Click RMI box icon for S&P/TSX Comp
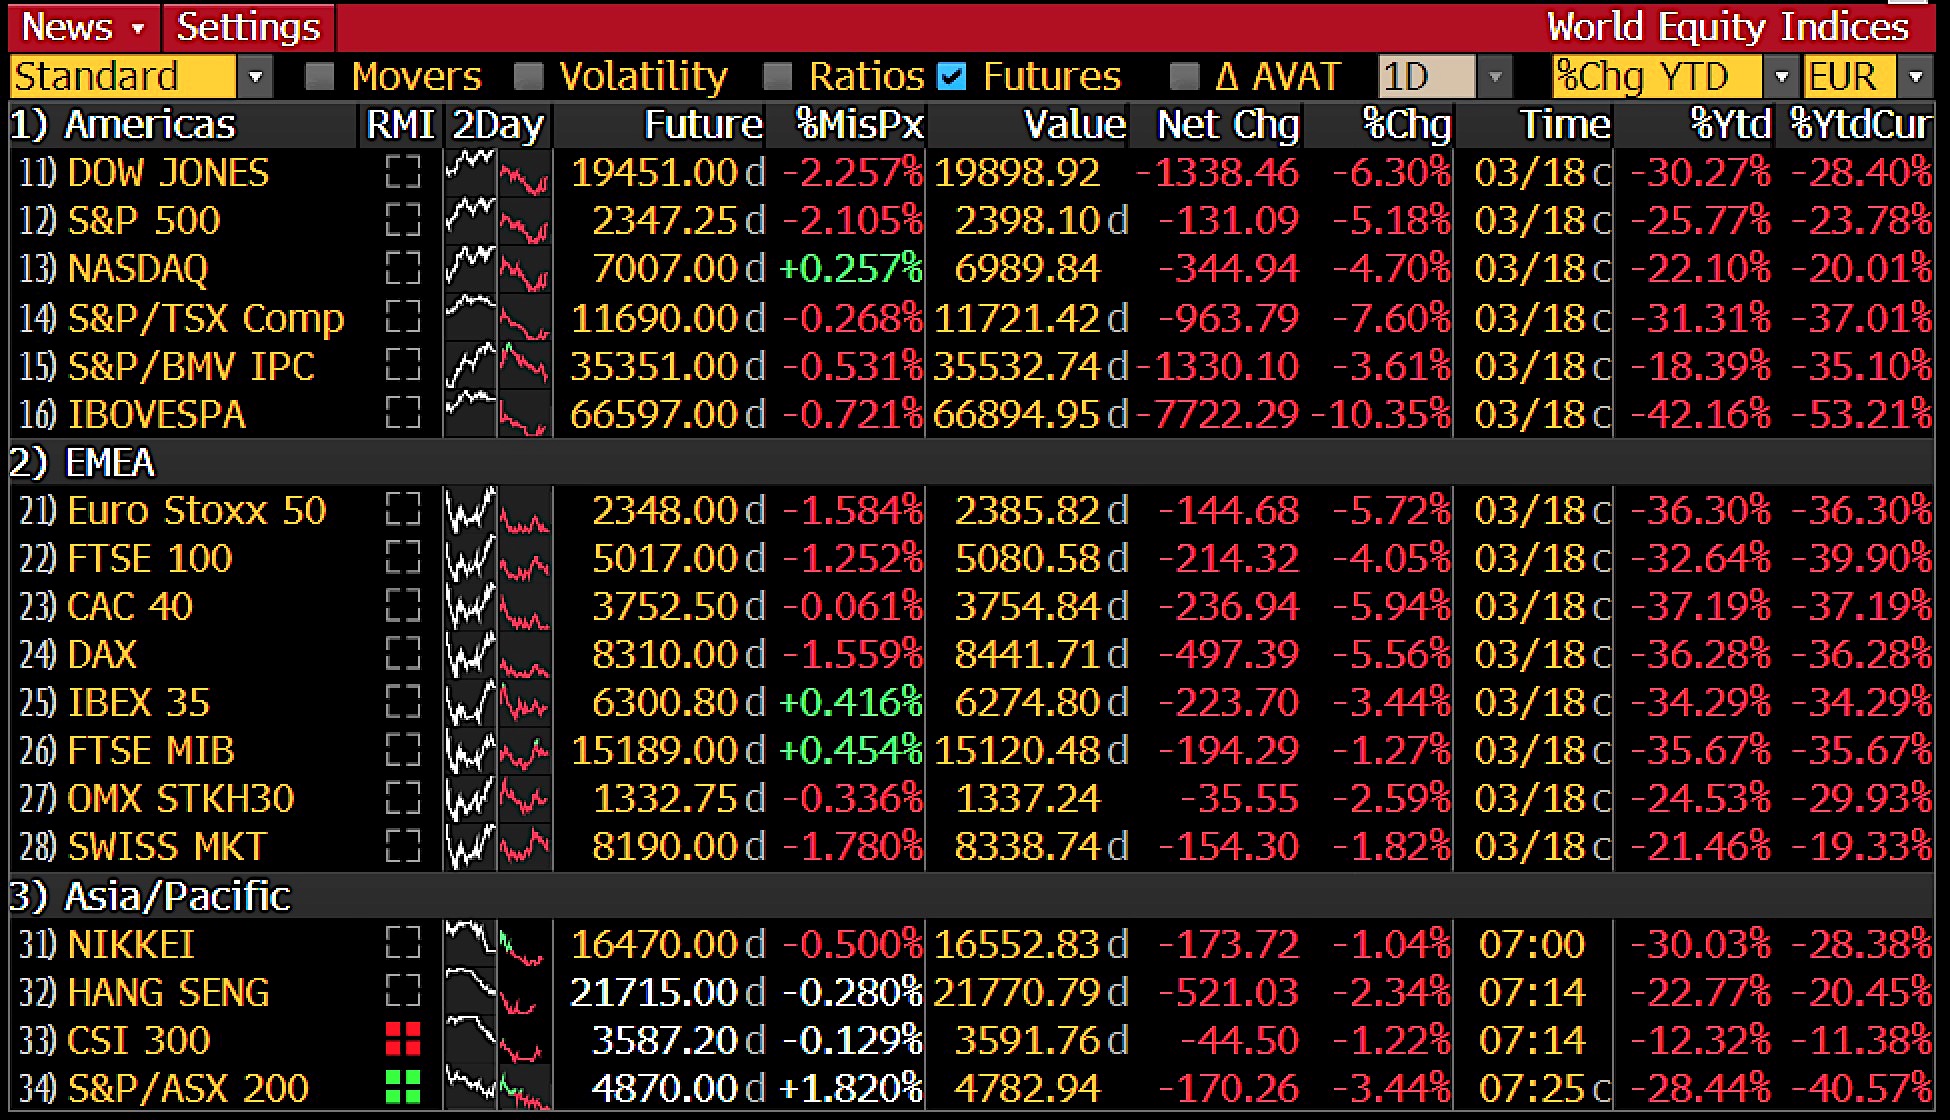Screen dimensions: 1950x1120 click(403, 318)
